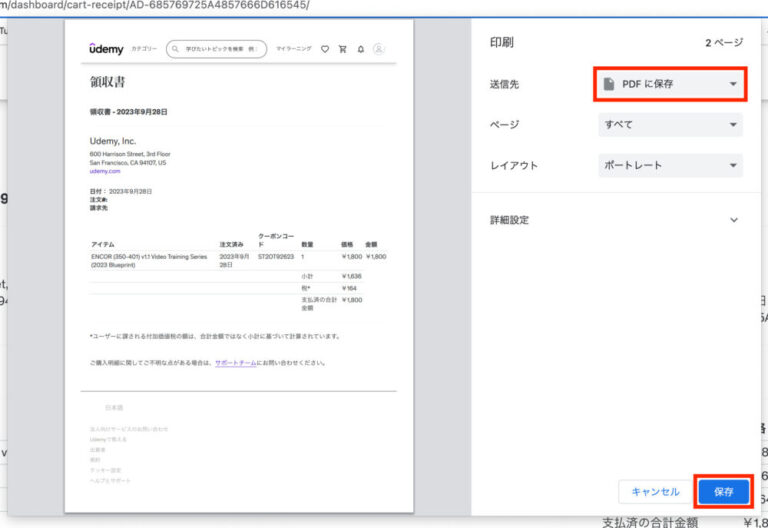Click the サポートチーム link

point(235,363)
